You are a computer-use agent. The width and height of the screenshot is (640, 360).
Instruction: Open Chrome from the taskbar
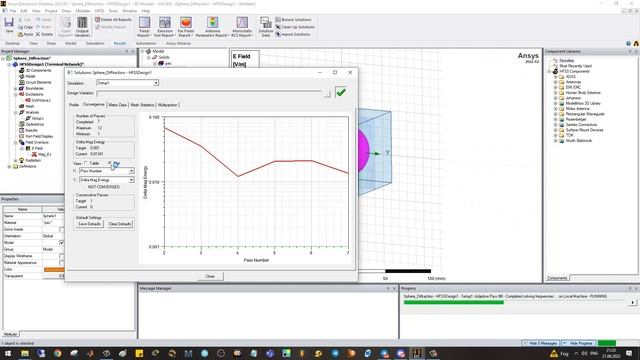tap(58, 353)
